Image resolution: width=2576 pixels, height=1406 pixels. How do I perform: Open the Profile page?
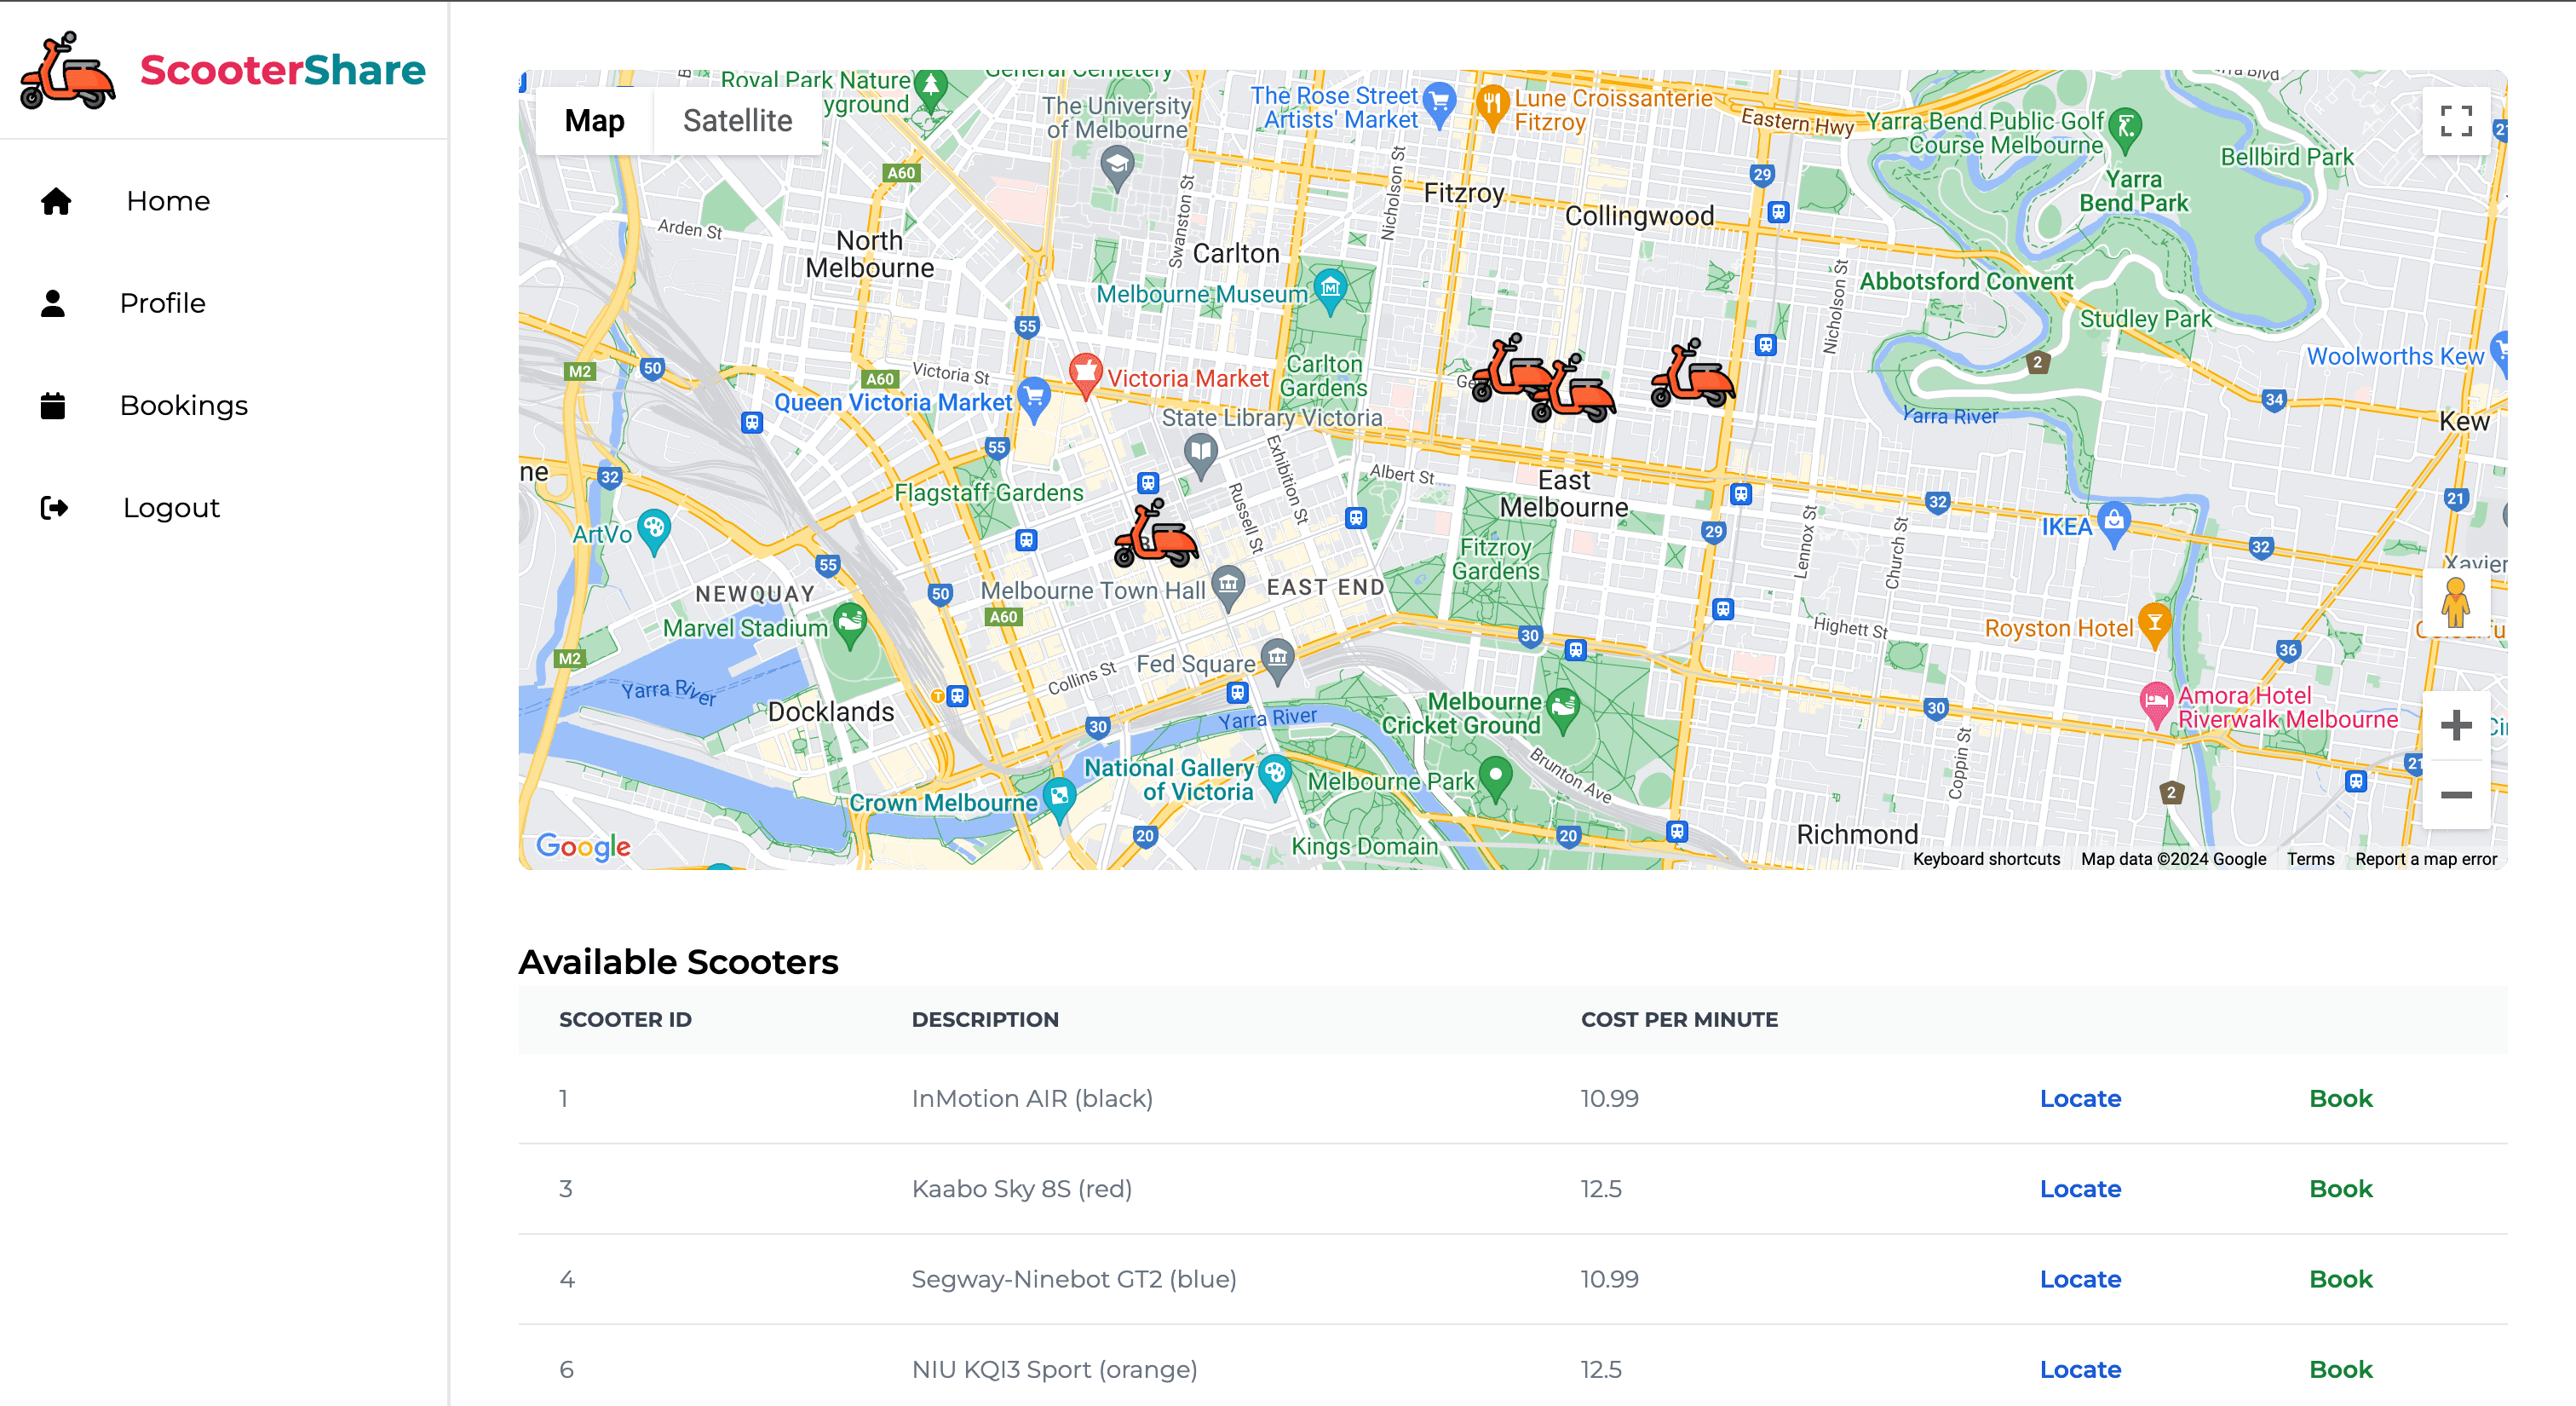163,303
